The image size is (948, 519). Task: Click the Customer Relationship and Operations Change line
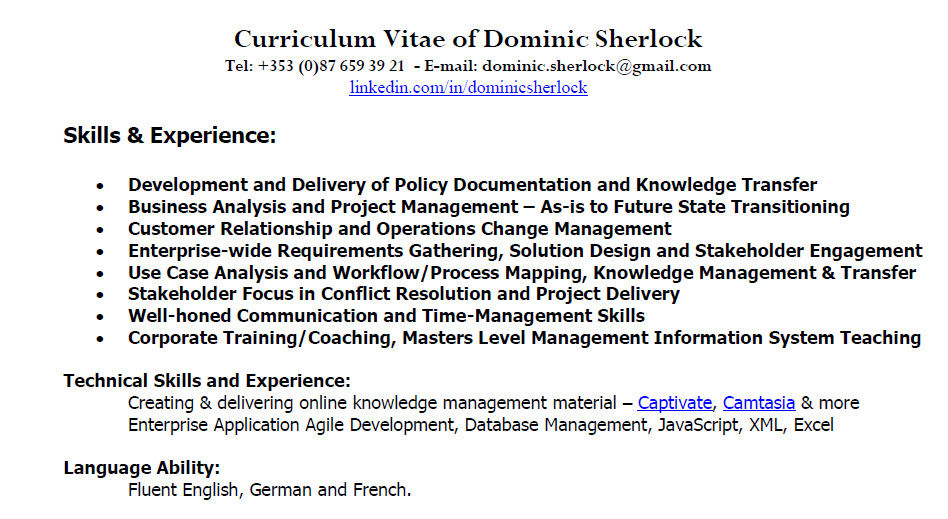click(x=399, y=229)
